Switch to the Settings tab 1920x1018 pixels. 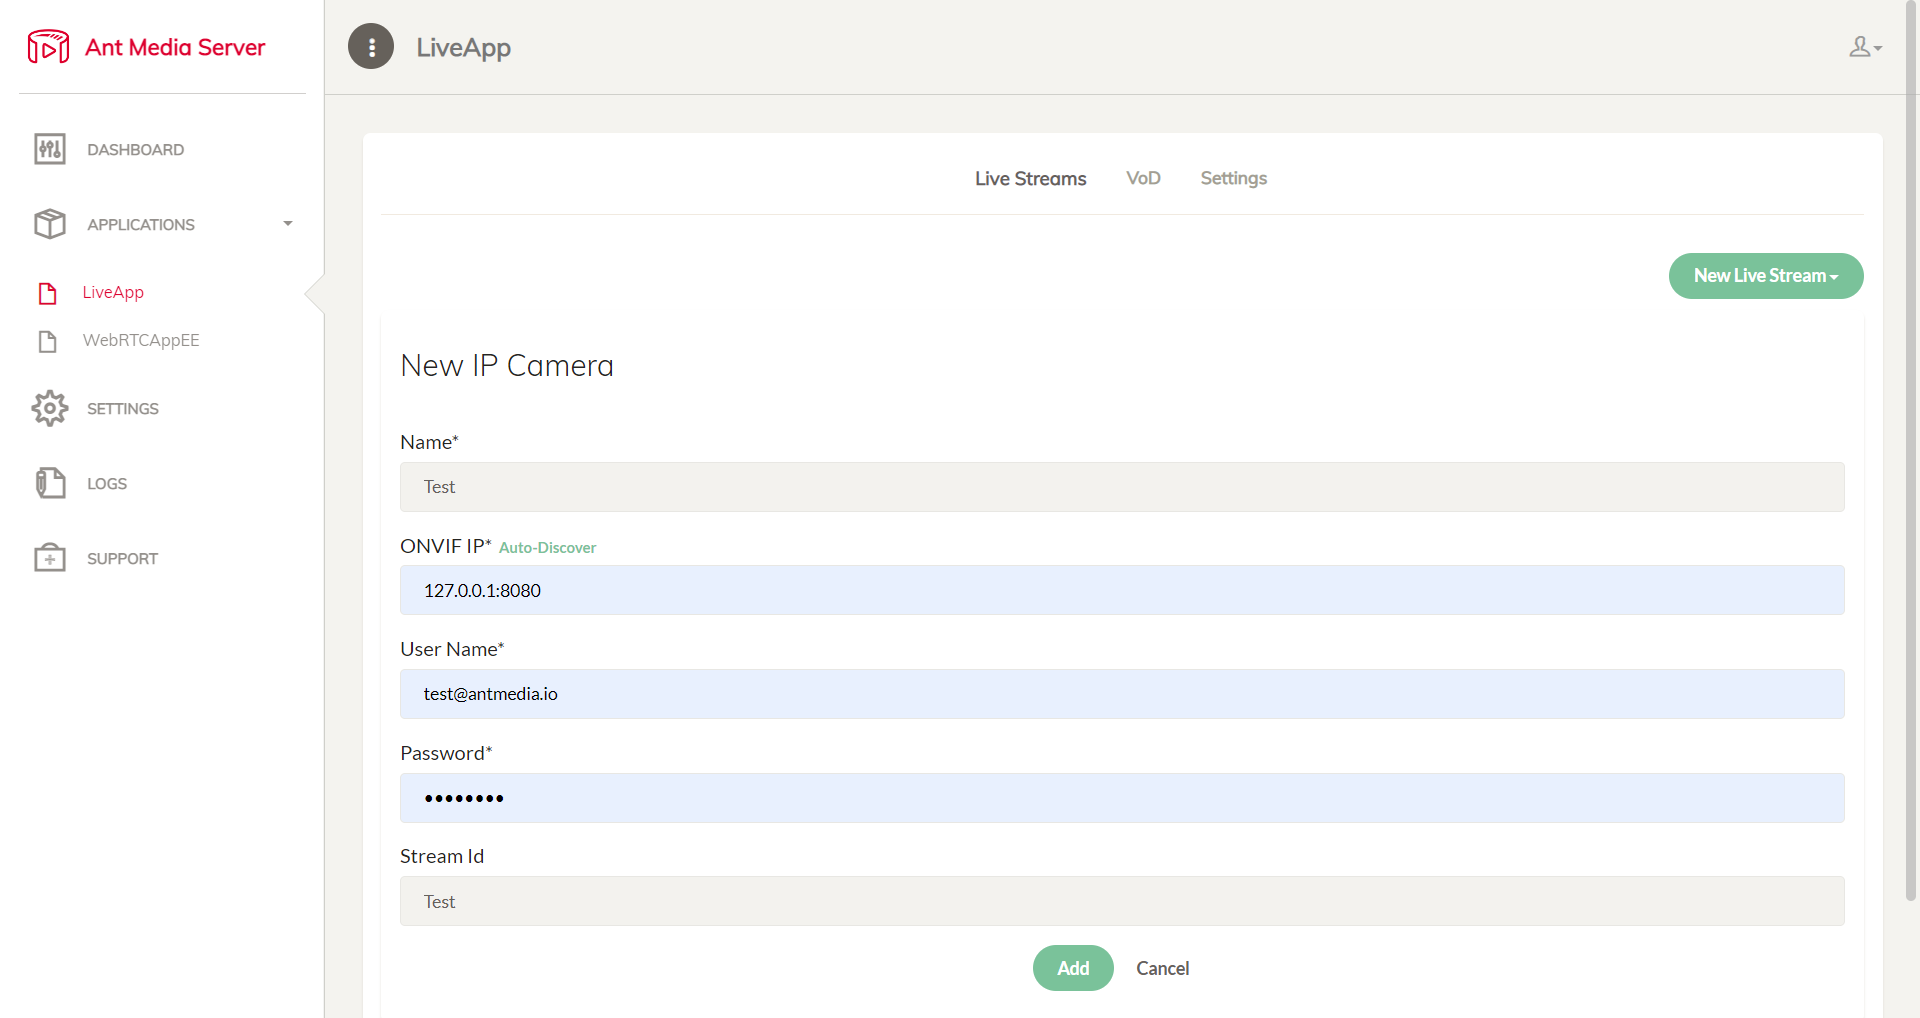(x=1233, y=178)
